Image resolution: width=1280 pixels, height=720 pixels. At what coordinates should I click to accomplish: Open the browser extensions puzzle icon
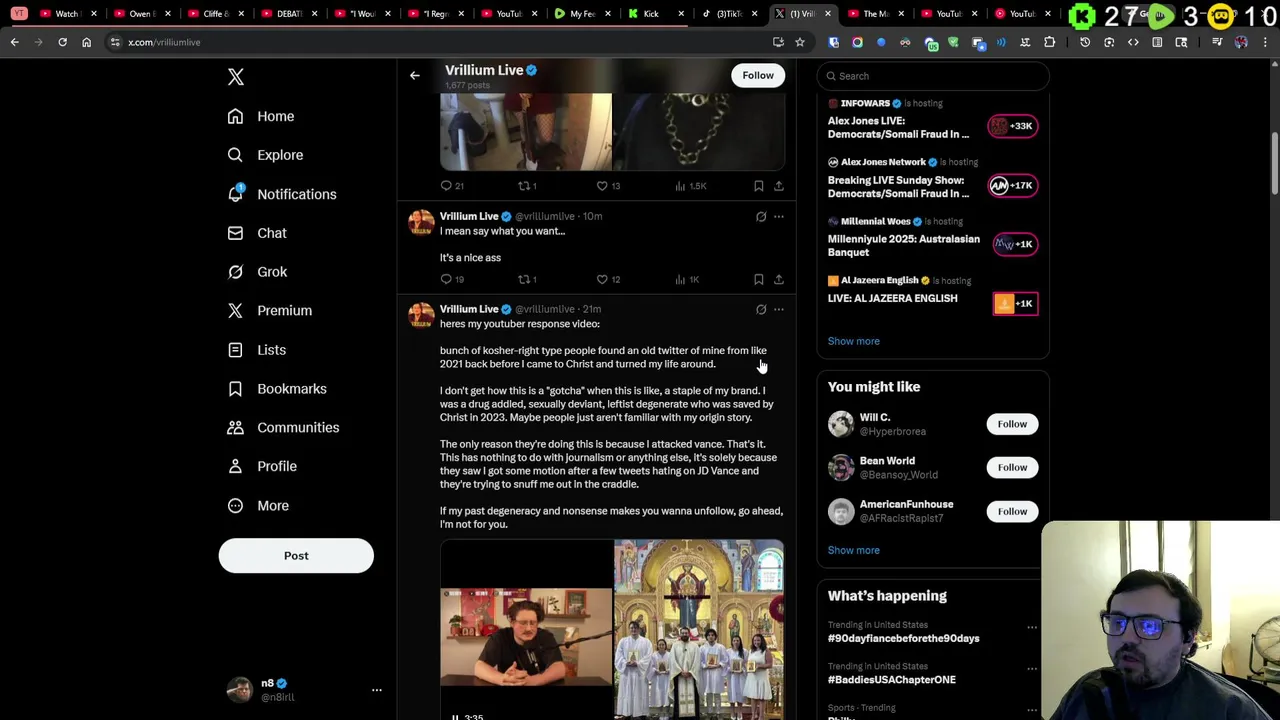tap(1049, 42)
